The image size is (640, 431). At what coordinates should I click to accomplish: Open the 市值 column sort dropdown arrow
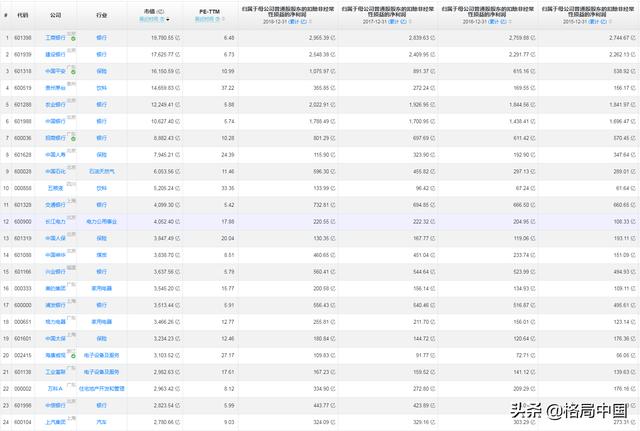pyautogui.click(x=168, y=20)
